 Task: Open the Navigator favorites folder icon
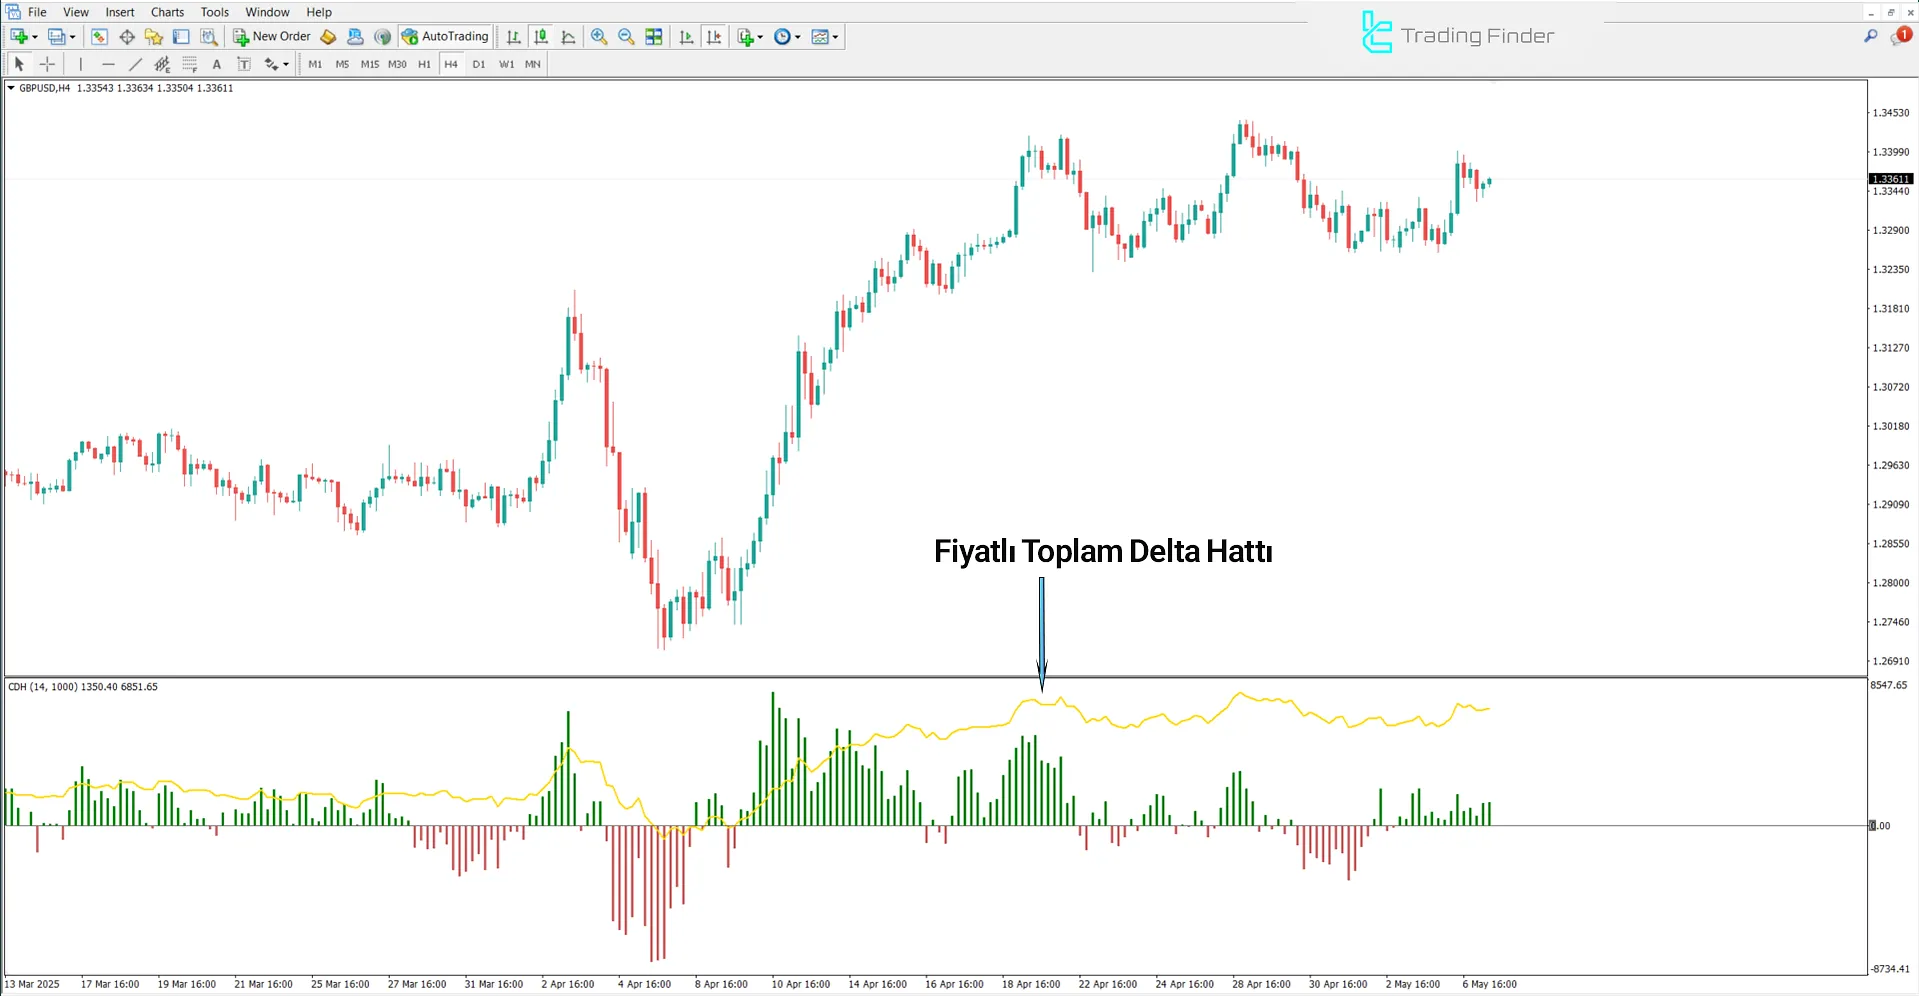[x=153, y=37]
